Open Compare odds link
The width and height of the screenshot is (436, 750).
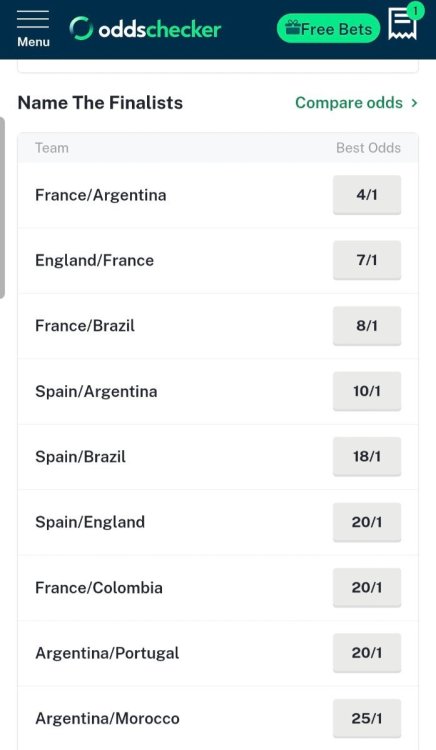pyautogui.click(x=349, y=102)
